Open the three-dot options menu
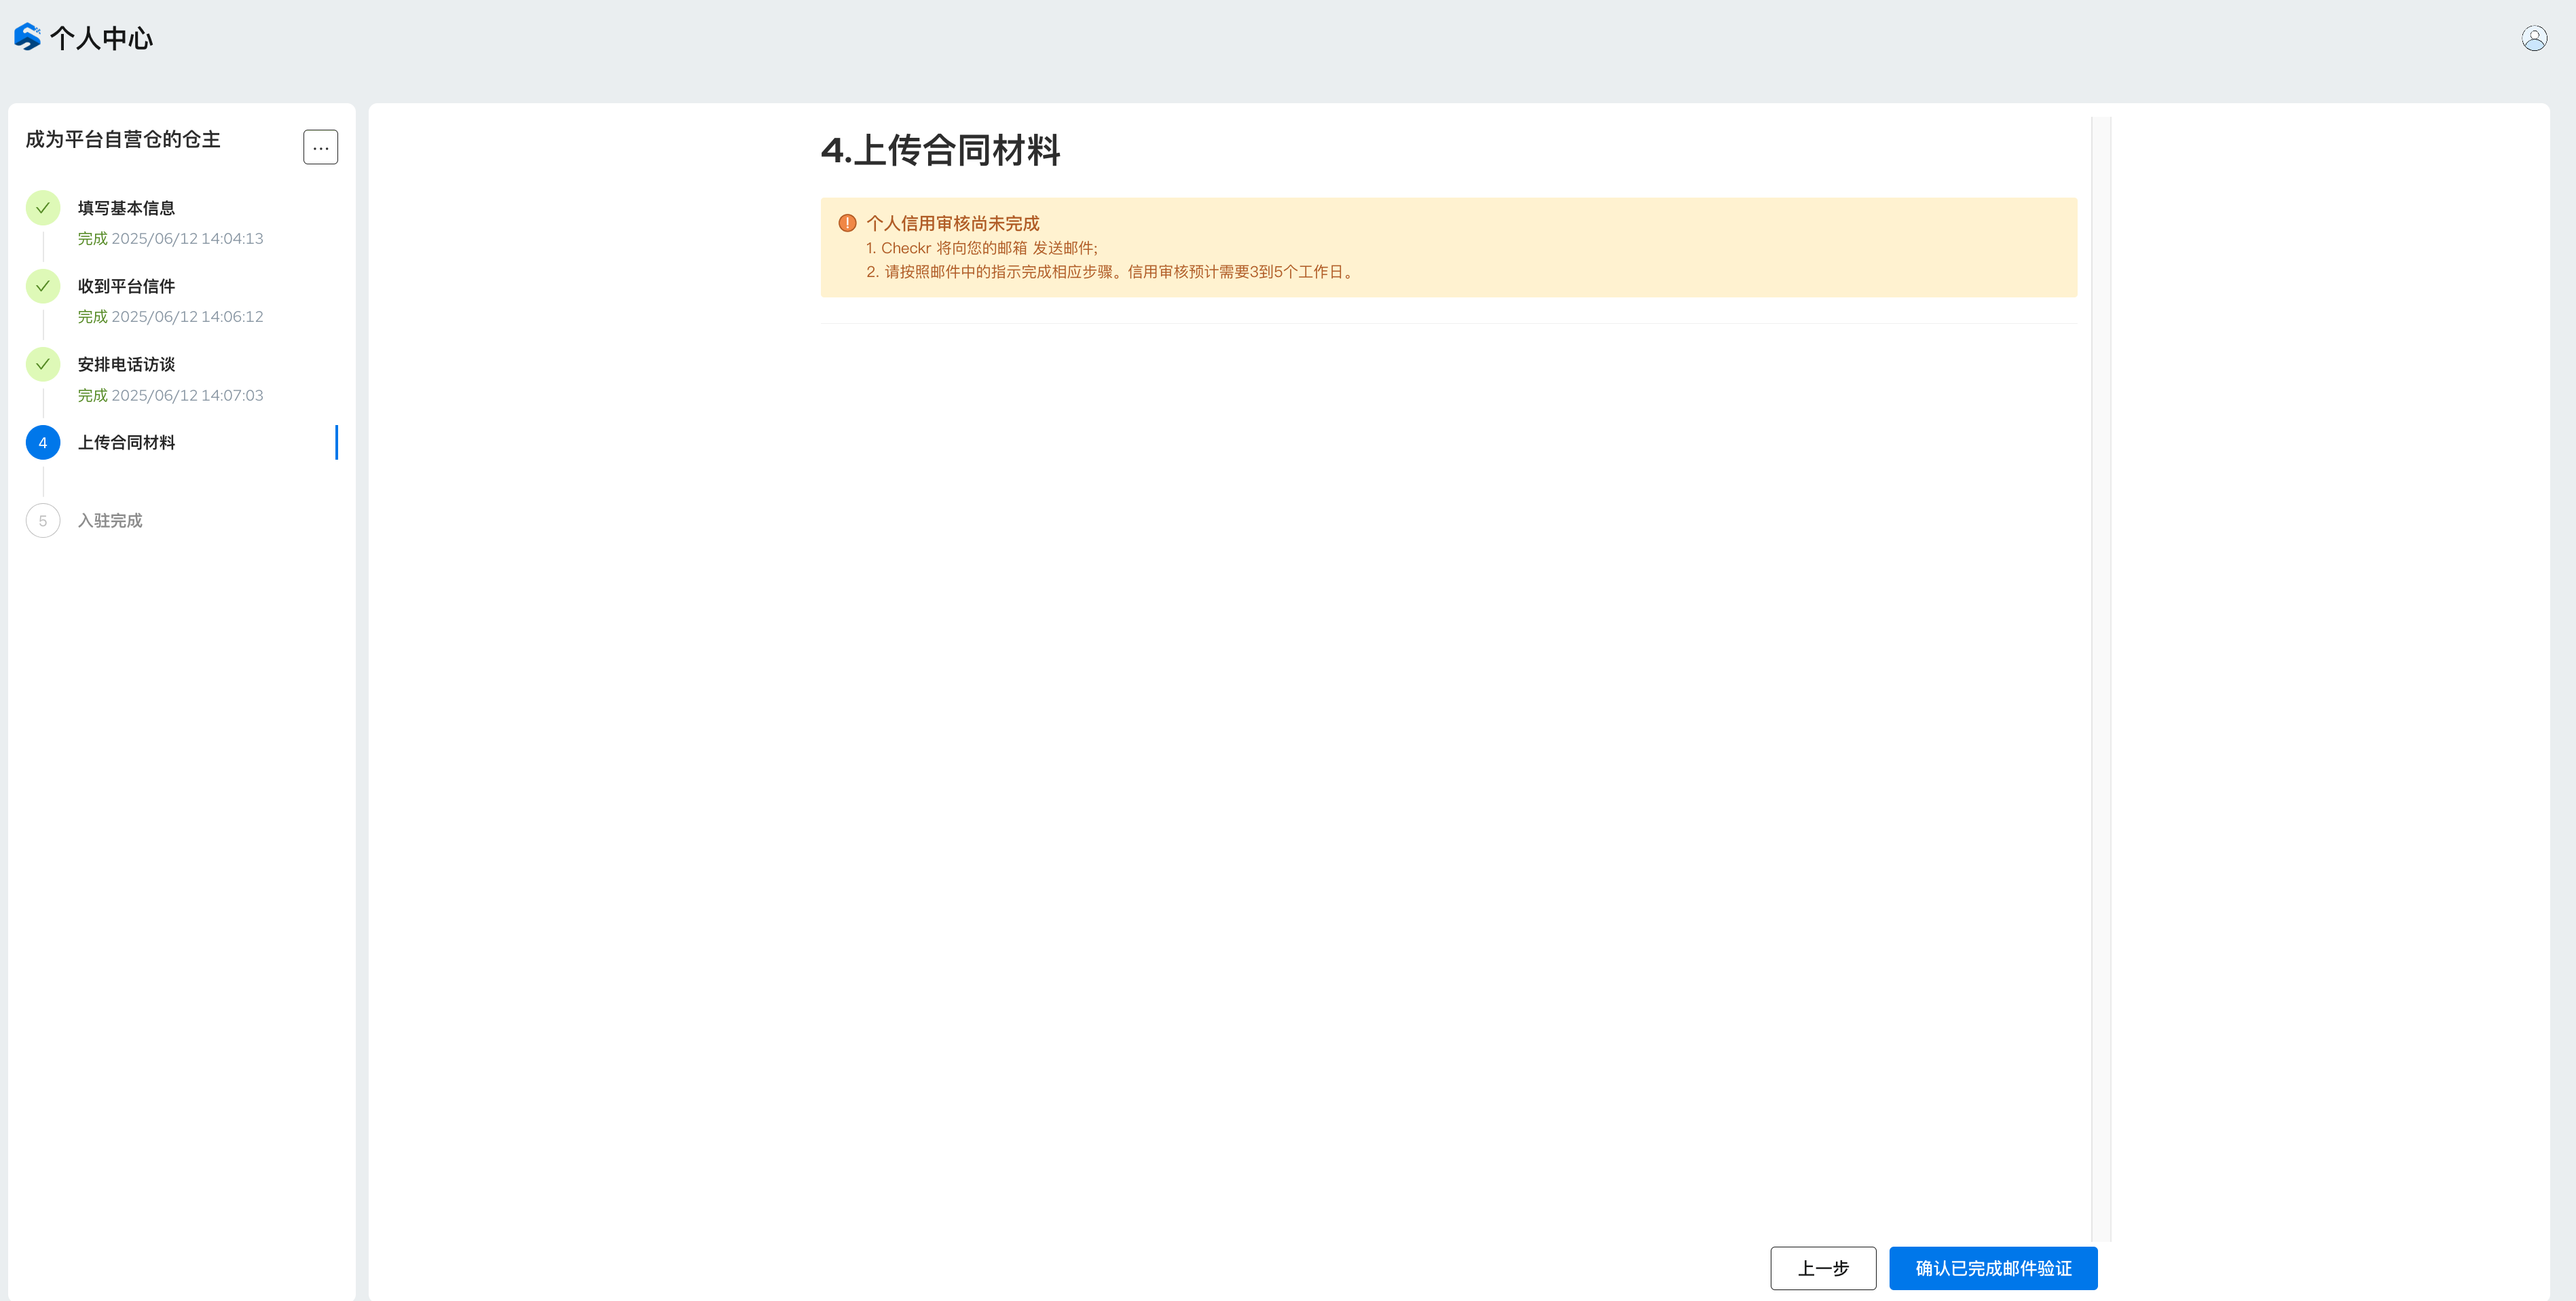The height and width of the screenshot is (1301, 2576). click(x=320, y=147)
